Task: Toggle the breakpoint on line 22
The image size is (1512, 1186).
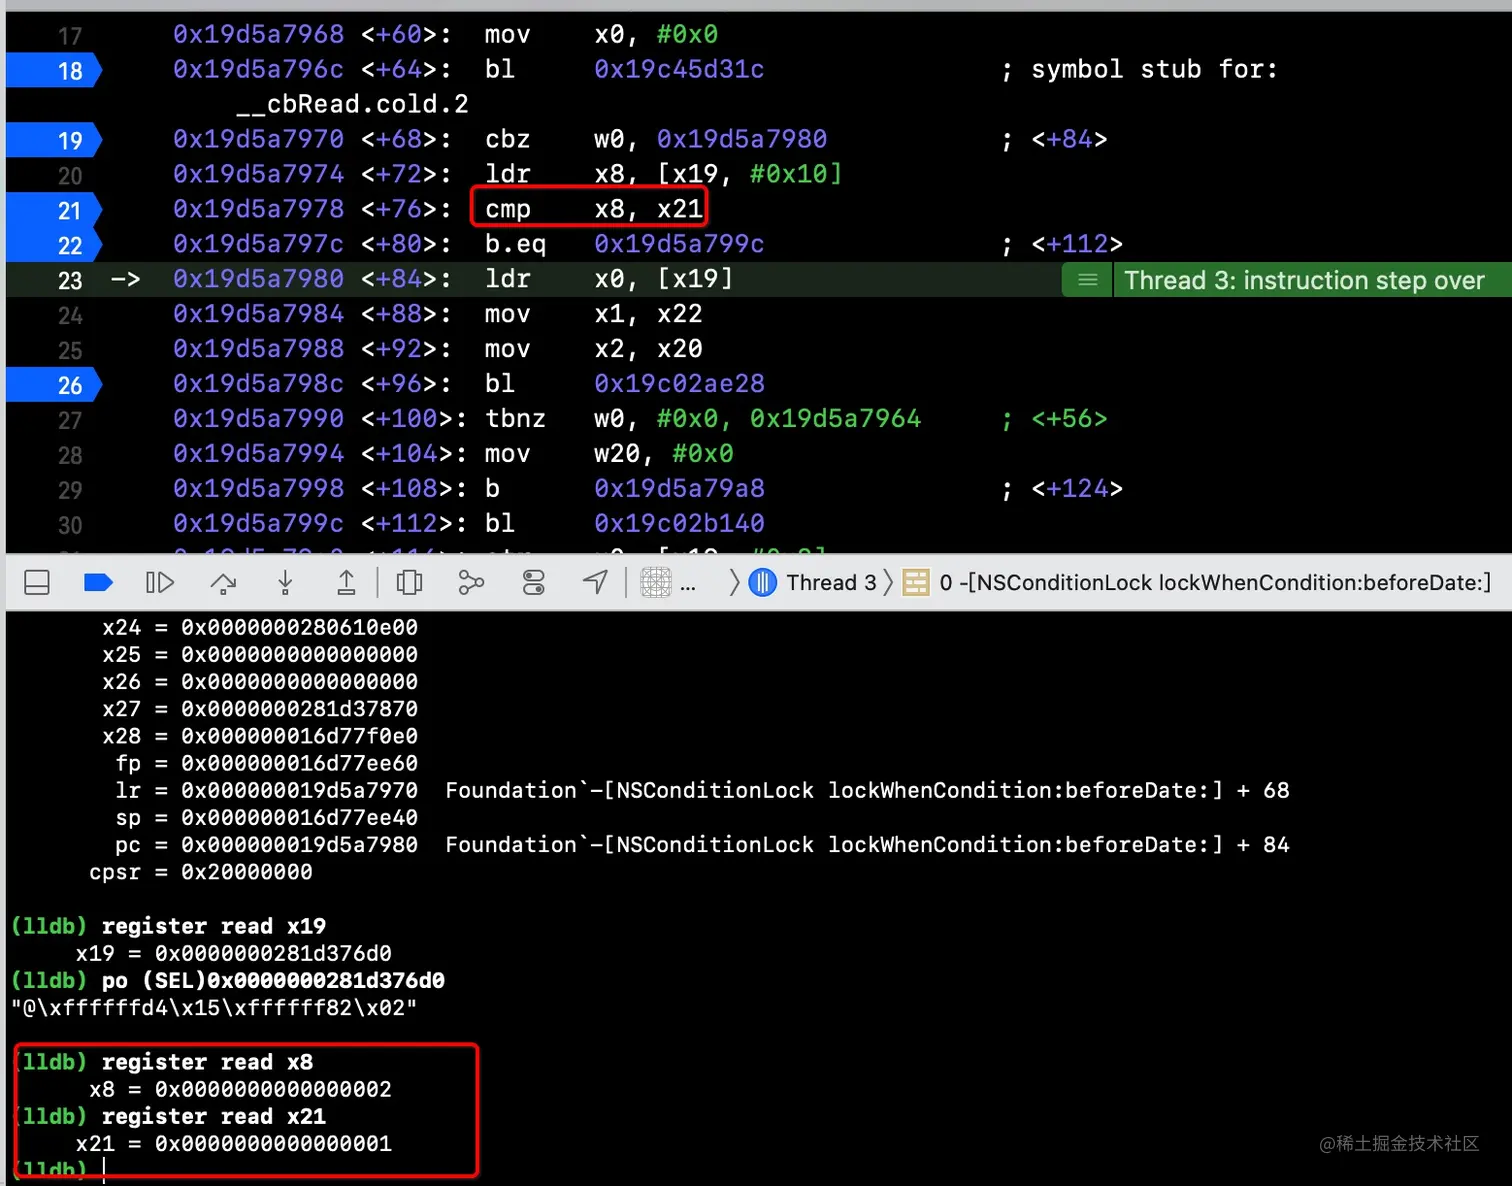Action: (55, 246)
